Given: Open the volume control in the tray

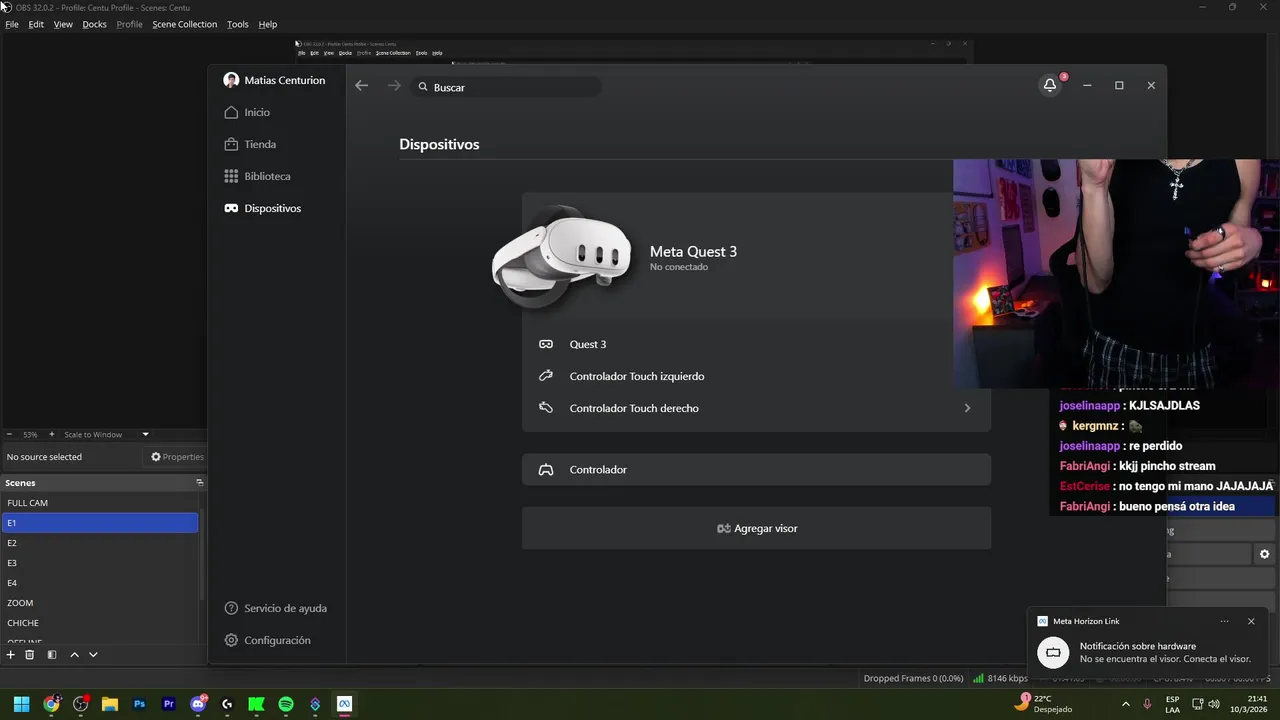Looking at the screenshot, I should pyautogui.click(x=1214, y=704).
